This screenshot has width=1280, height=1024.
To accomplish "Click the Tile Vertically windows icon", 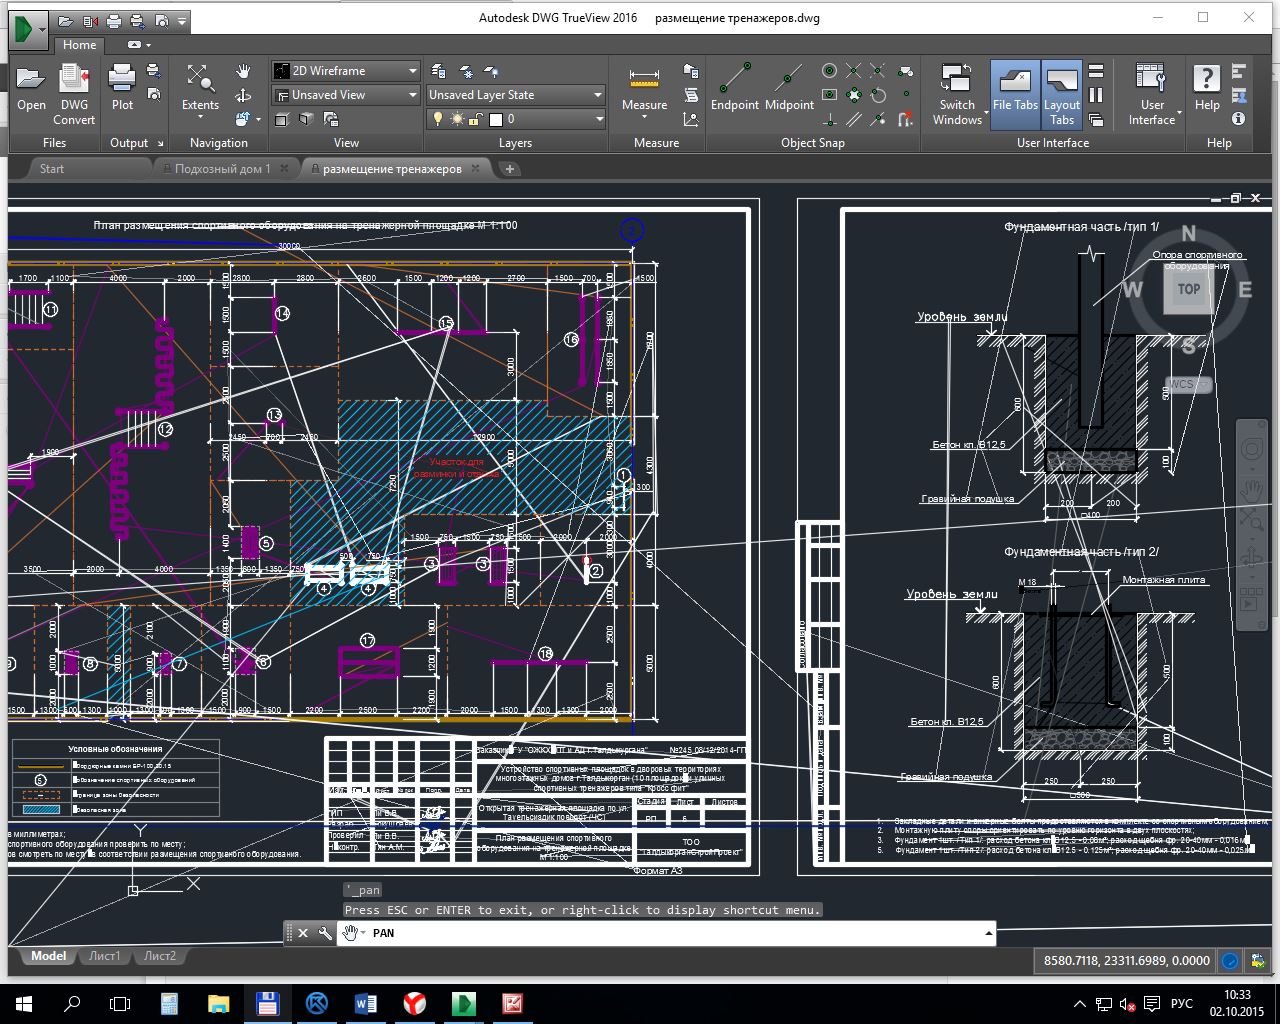I will pyautogui.click(x=1096, y=95).
